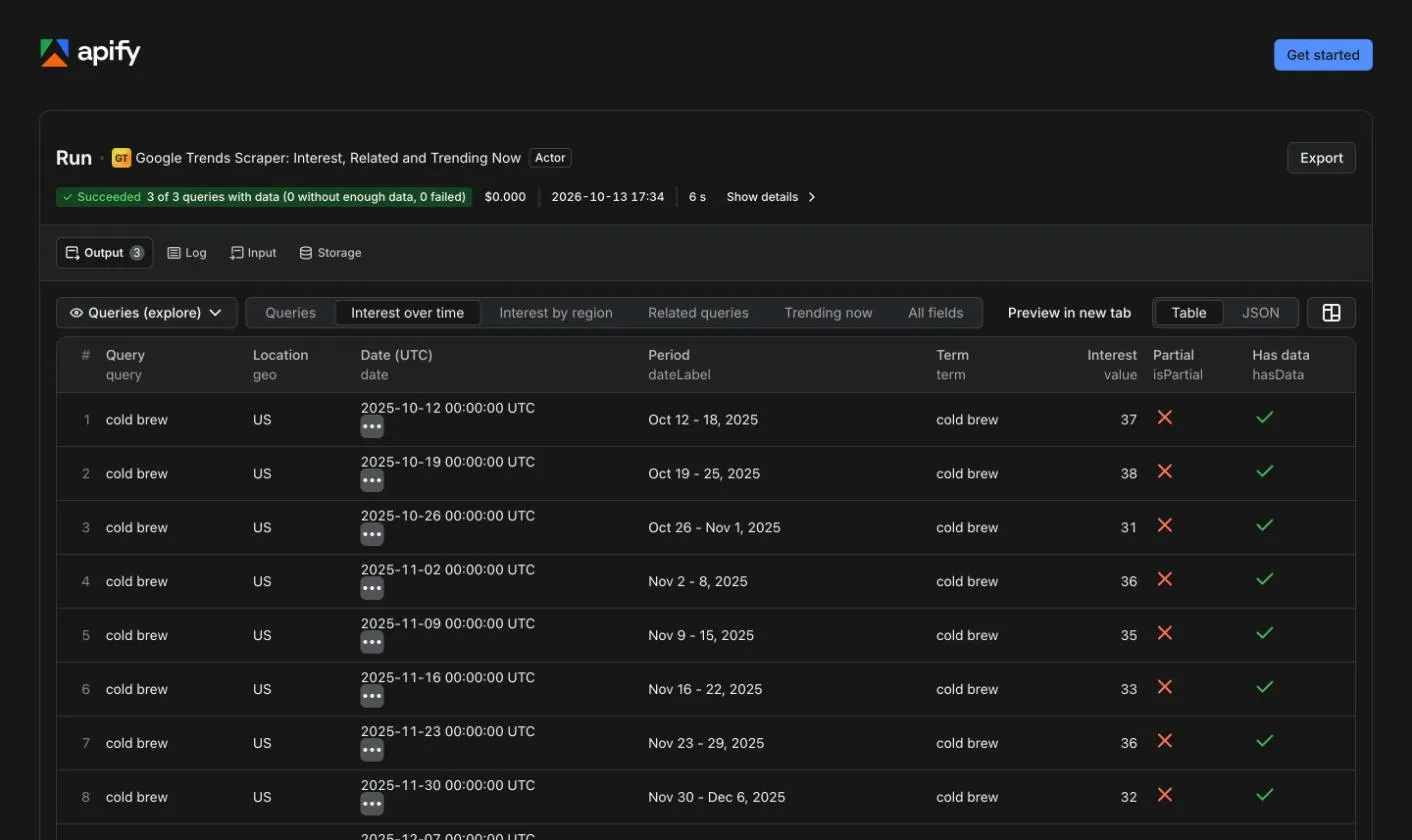Select the Queries view tab

(x=290, y=313)
